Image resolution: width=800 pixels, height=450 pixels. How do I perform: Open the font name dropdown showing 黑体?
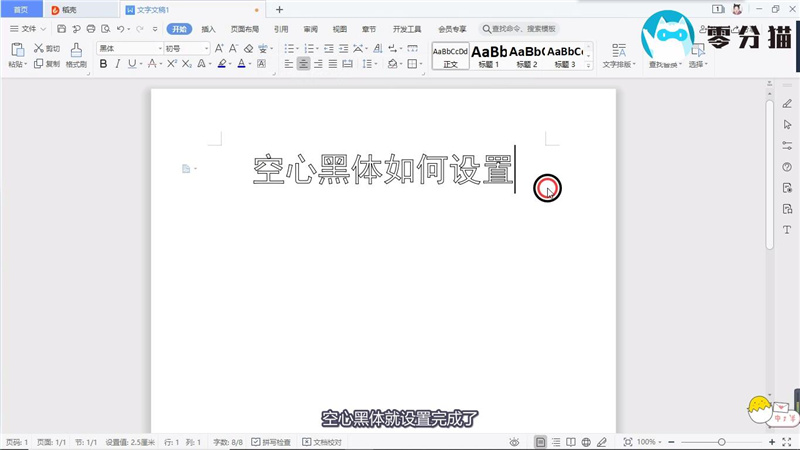tap(129, 48)
